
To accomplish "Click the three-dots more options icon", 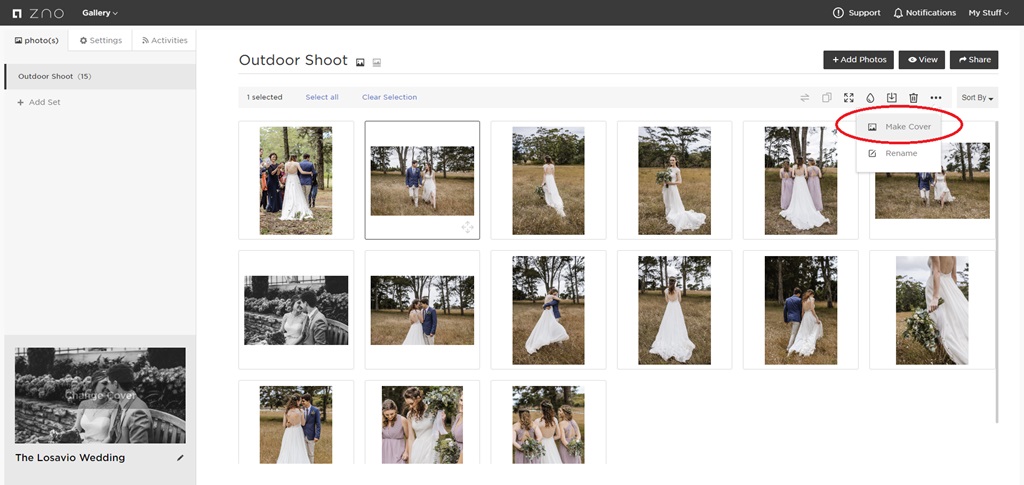I will (936, 98).
